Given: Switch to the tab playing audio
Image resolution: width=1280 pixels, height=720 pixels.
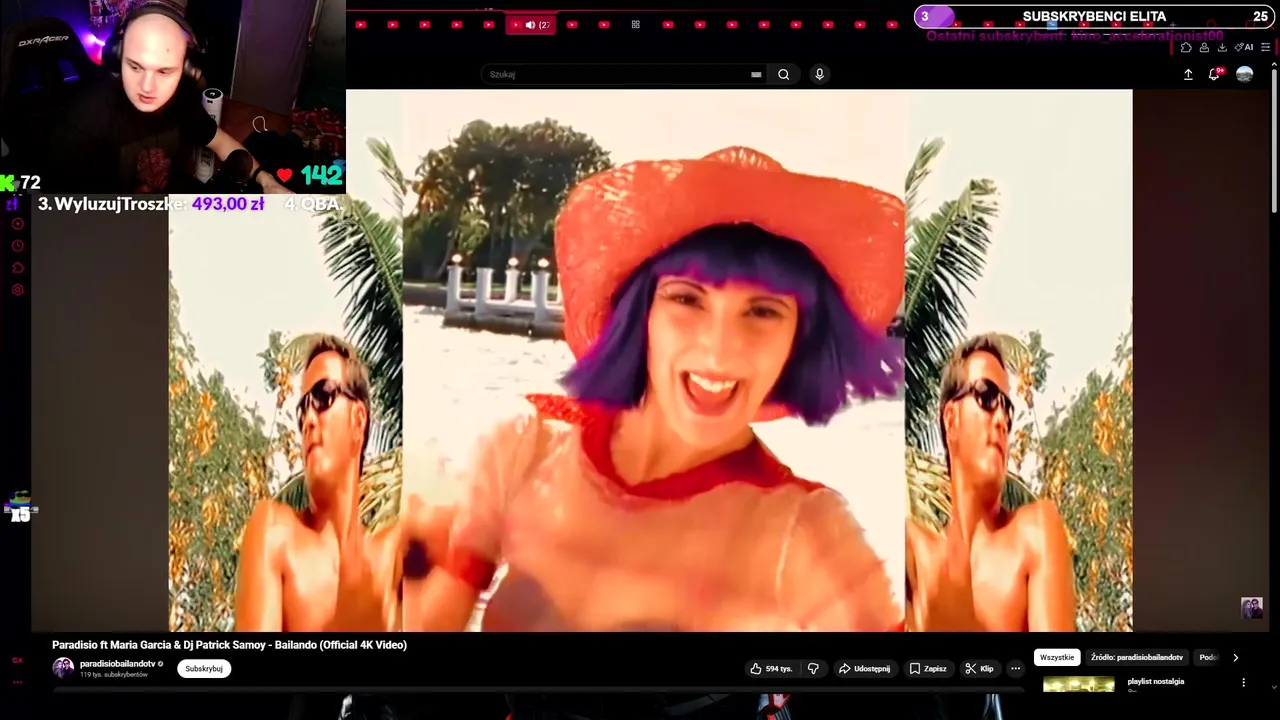Looking at the screenshot, I should pyautogui.click(x=530, y=24).
